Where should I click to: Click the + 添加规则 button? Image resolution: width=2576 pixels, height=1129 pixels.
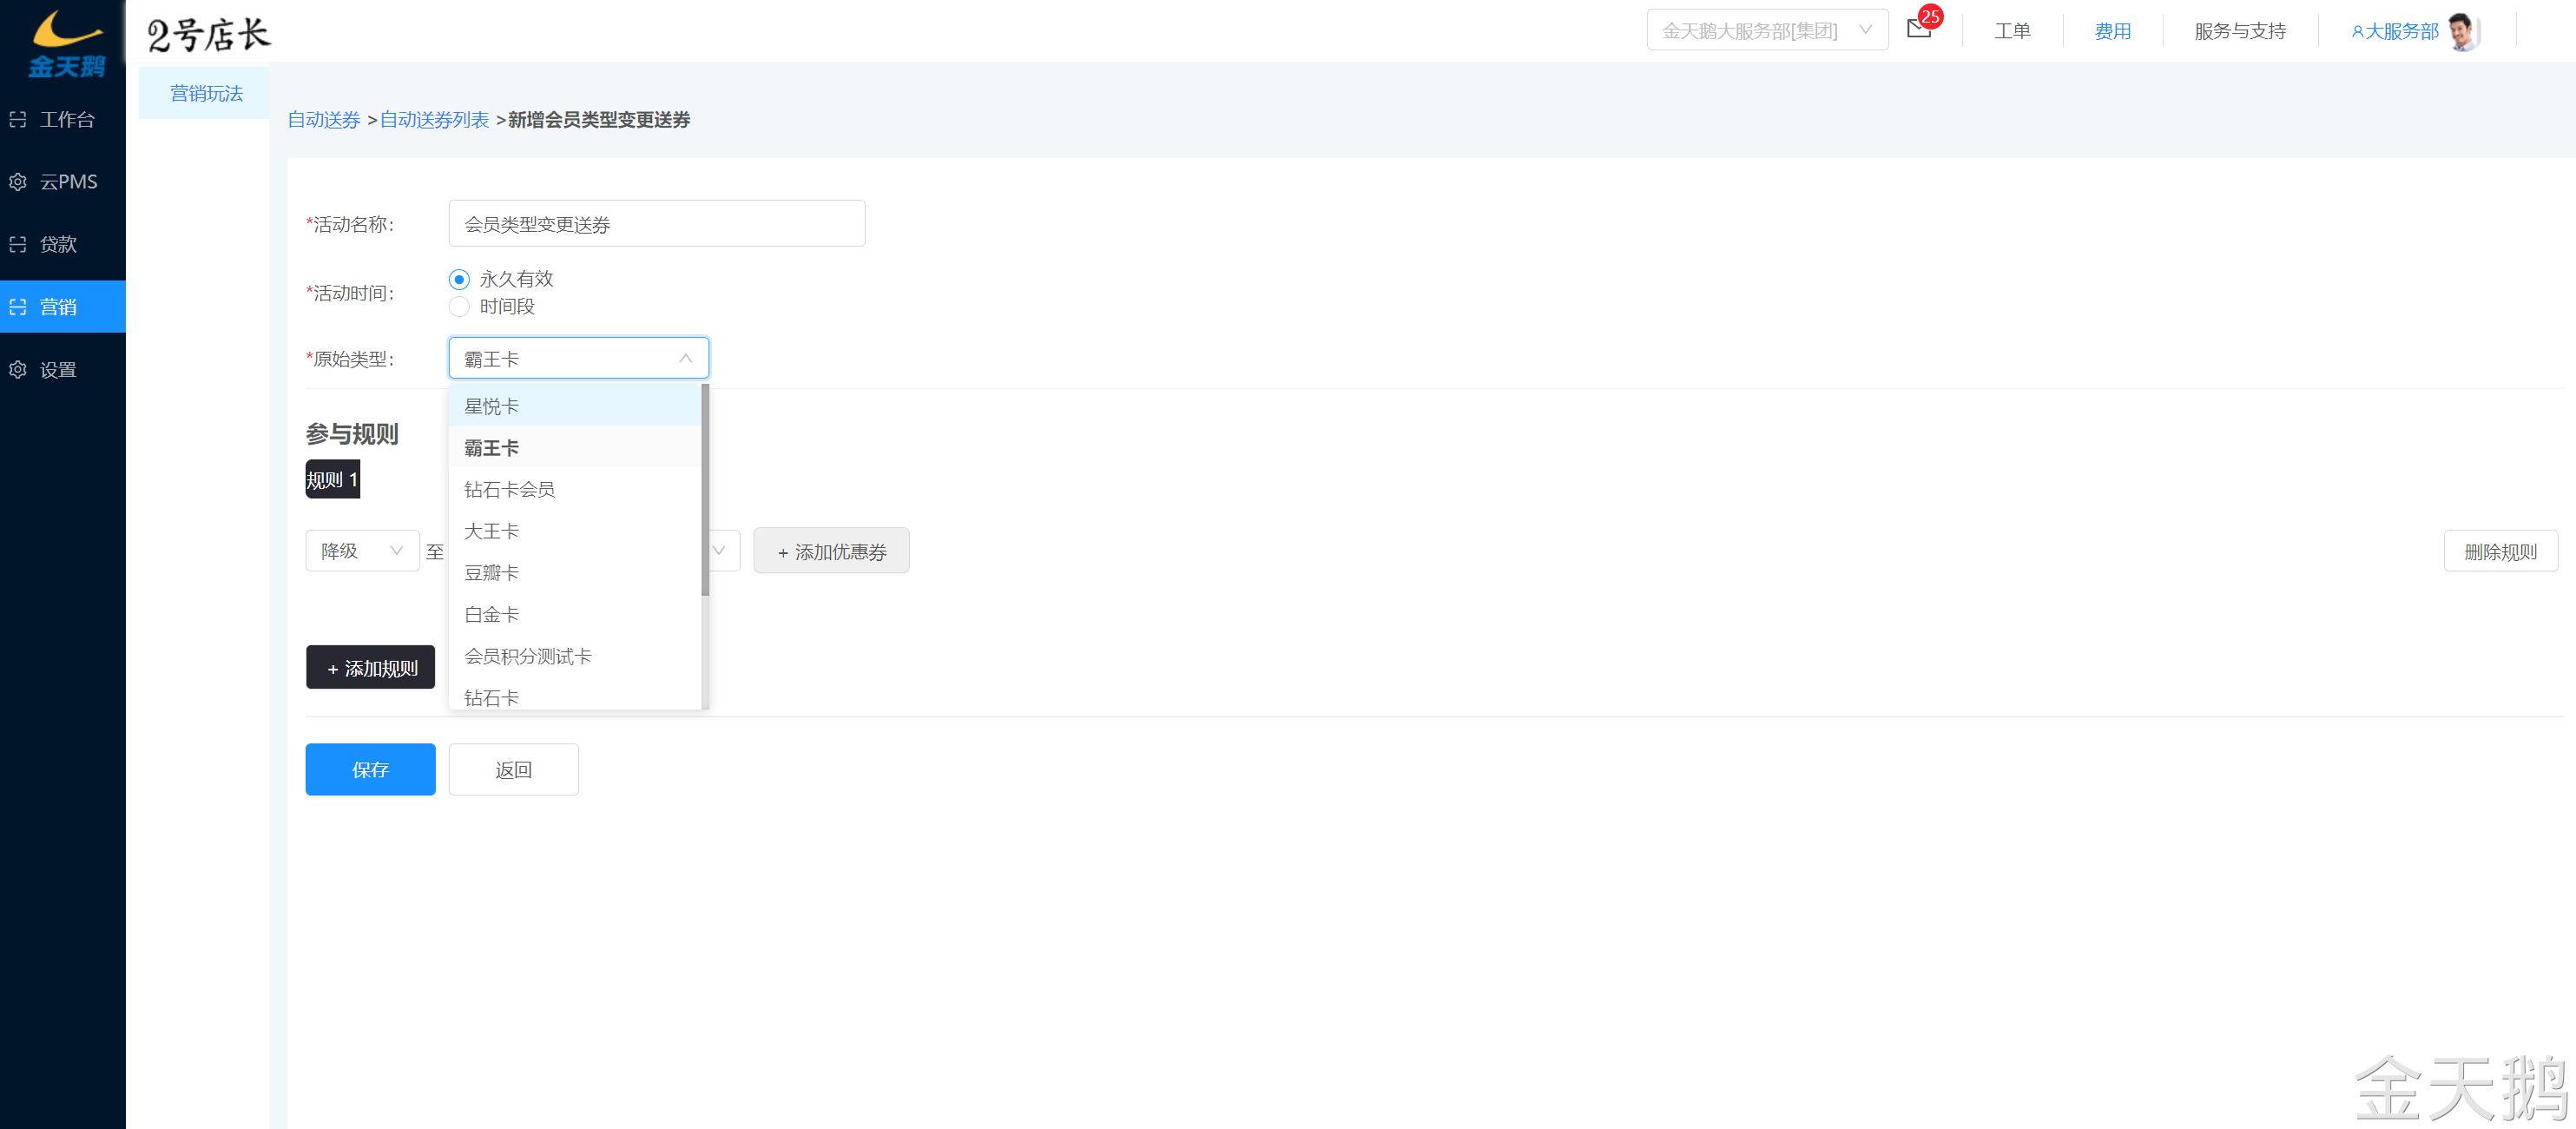pyautogui.click(x=370, y=667)
